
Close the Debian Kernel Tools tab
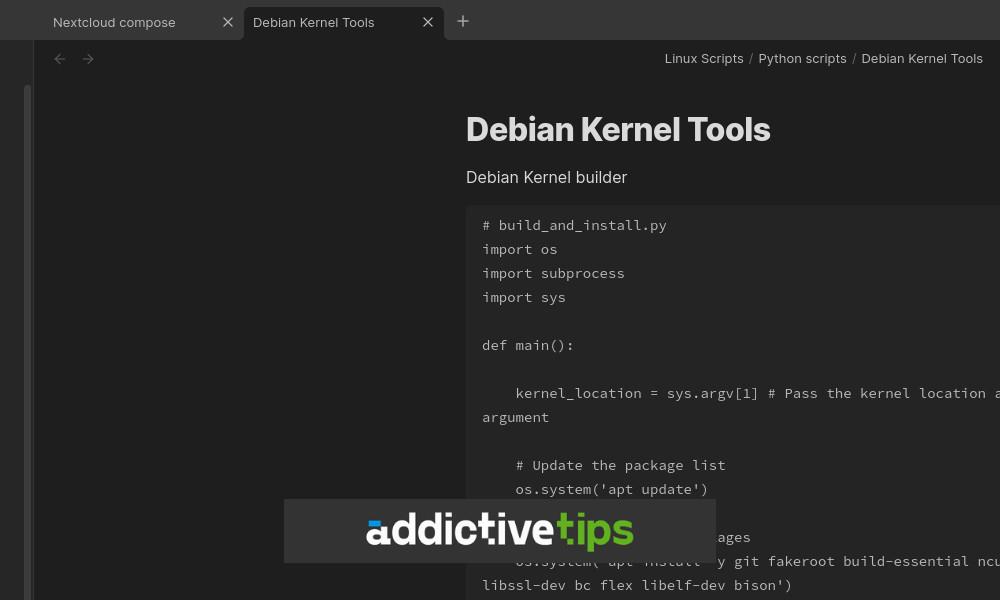428,22
